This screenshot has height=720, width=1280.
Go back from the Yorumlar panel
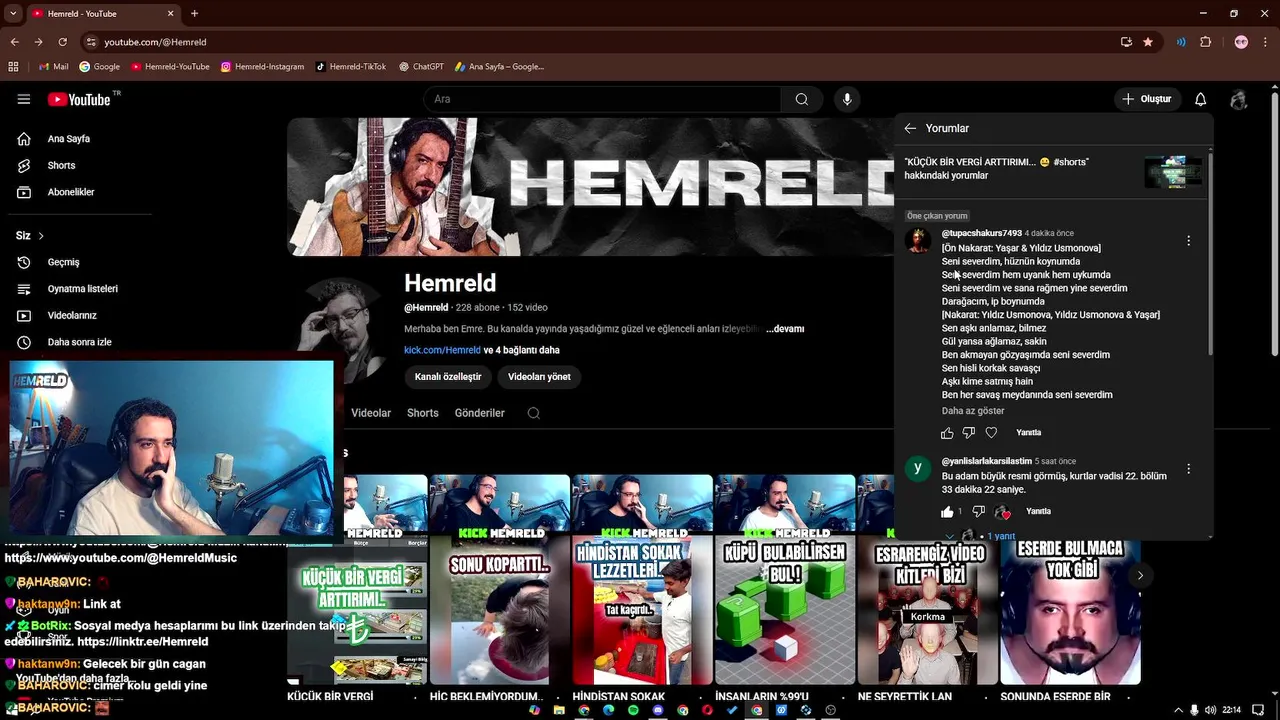910,128
